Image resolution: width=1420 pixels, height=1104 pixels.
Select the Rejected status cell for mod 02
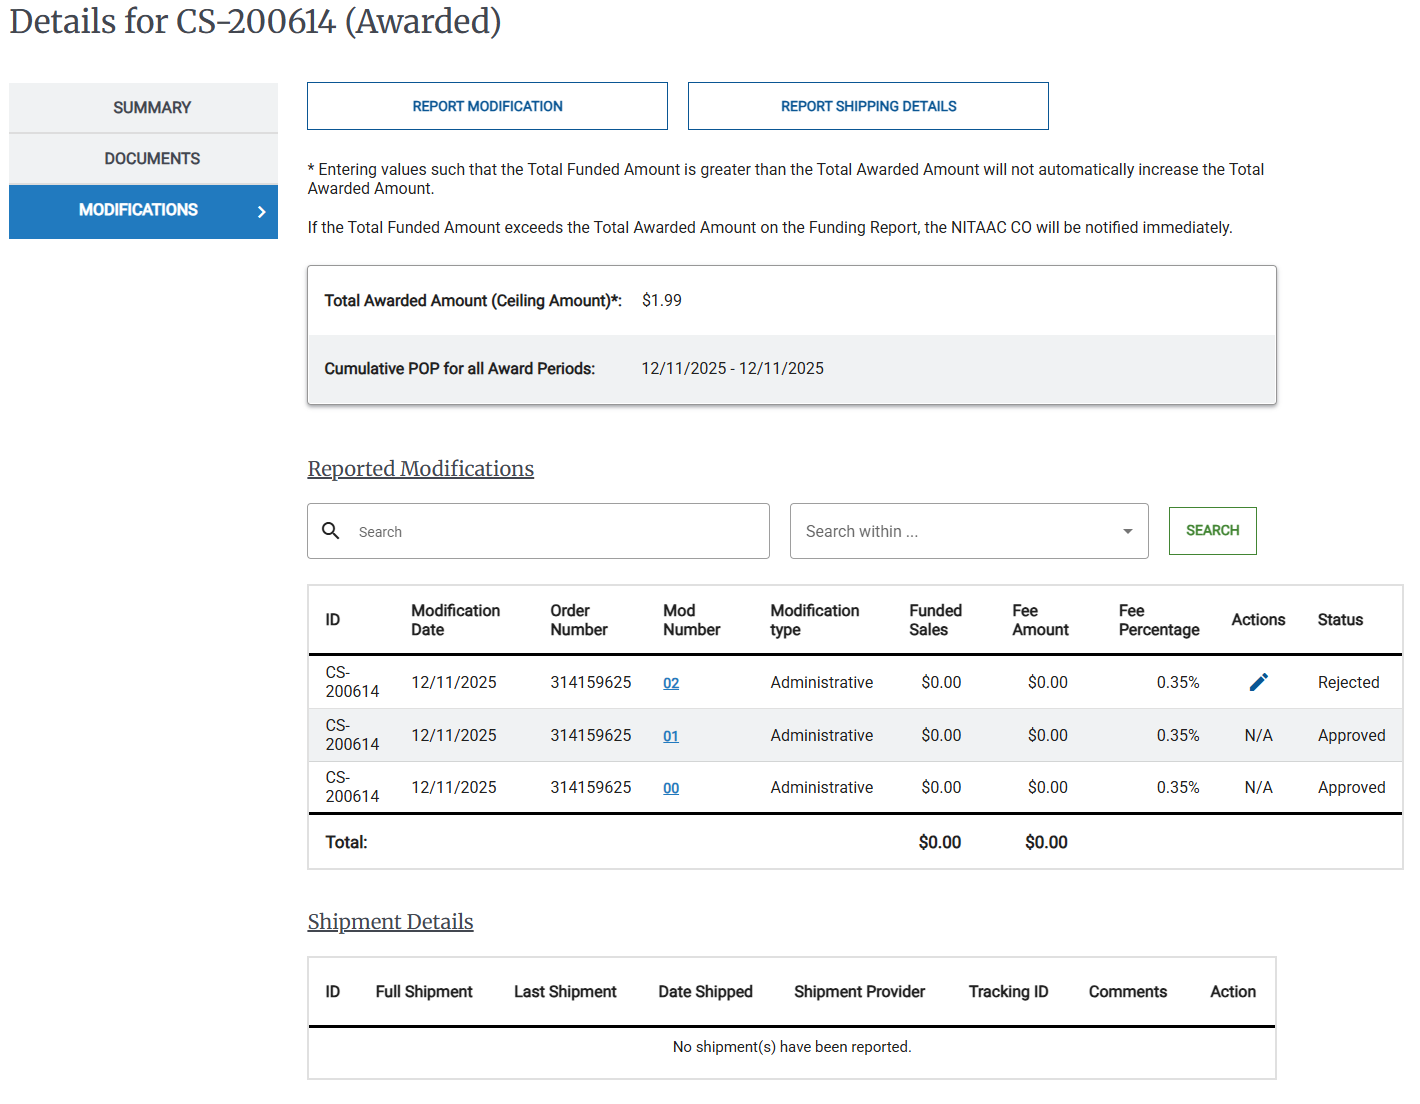pyautogui.click(x=1348, y=682)
